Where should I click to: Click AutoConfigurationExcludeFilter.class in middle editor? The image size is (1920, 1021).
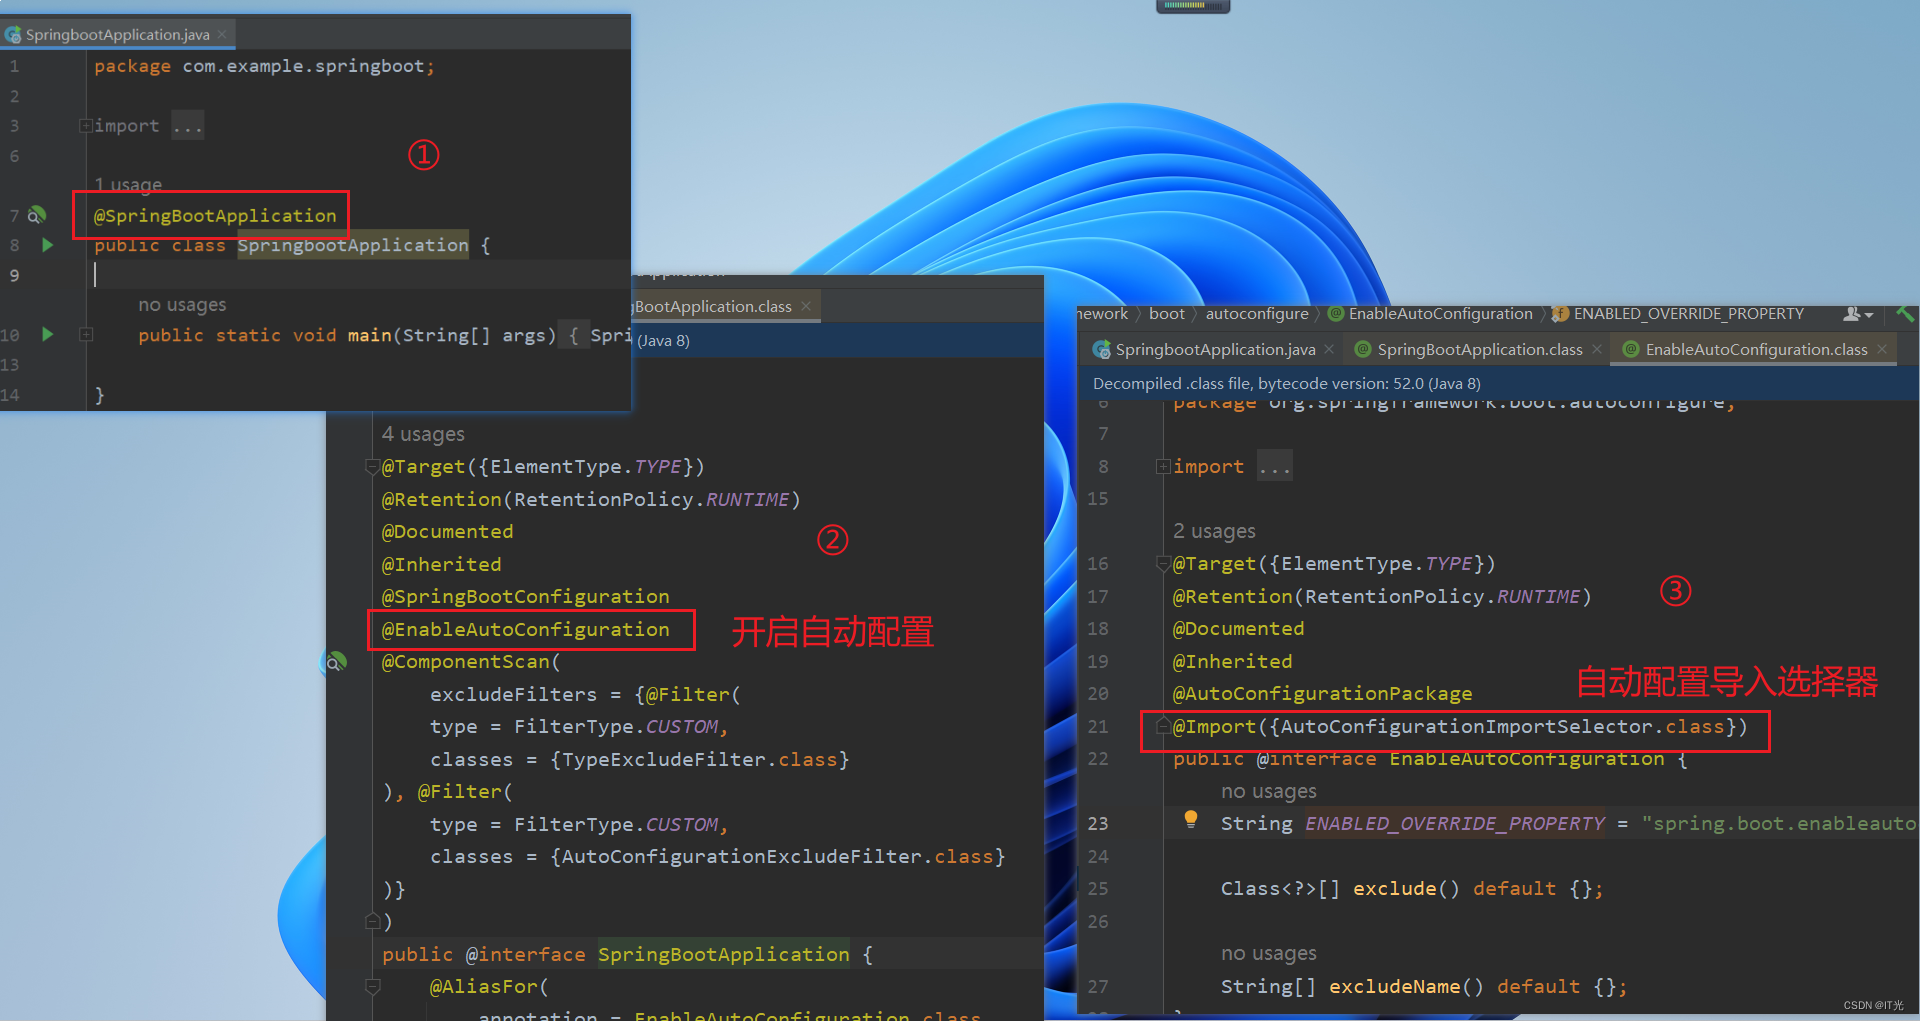pyautogui.click(x=777, y=857)
